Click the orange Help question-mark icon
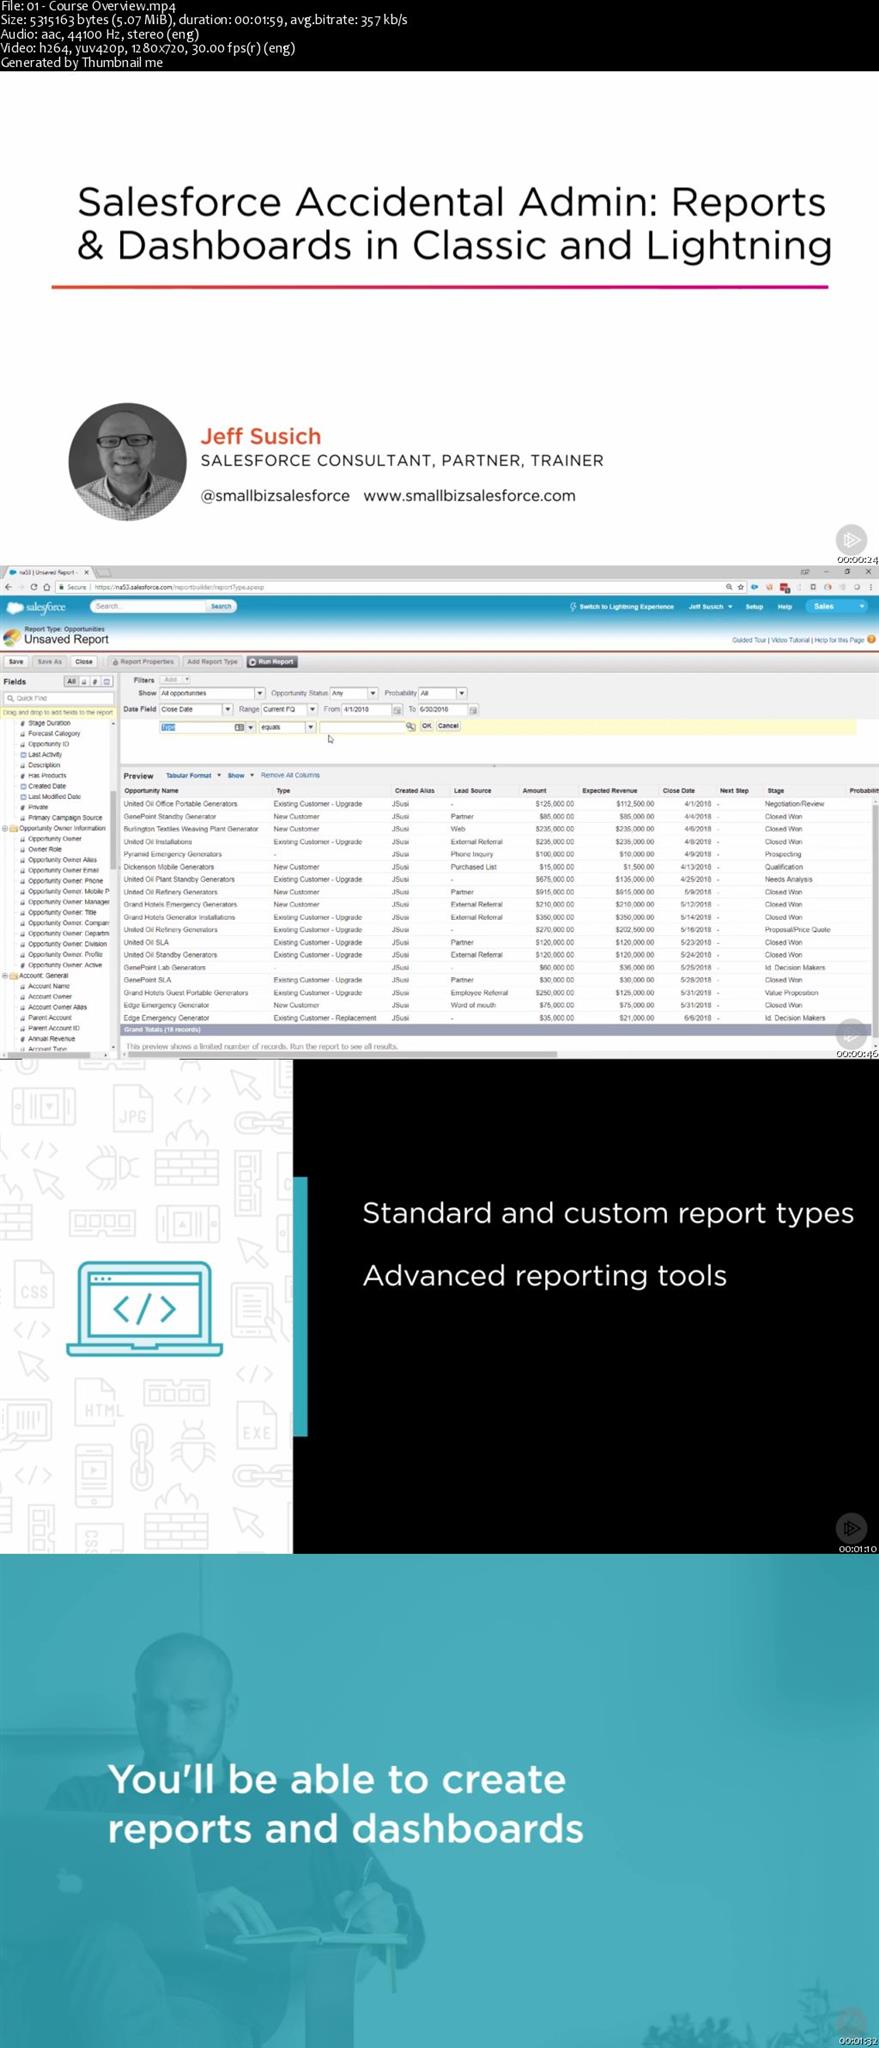The width and height of the screenshot is (879, 2048). click(x=871, y=639)
